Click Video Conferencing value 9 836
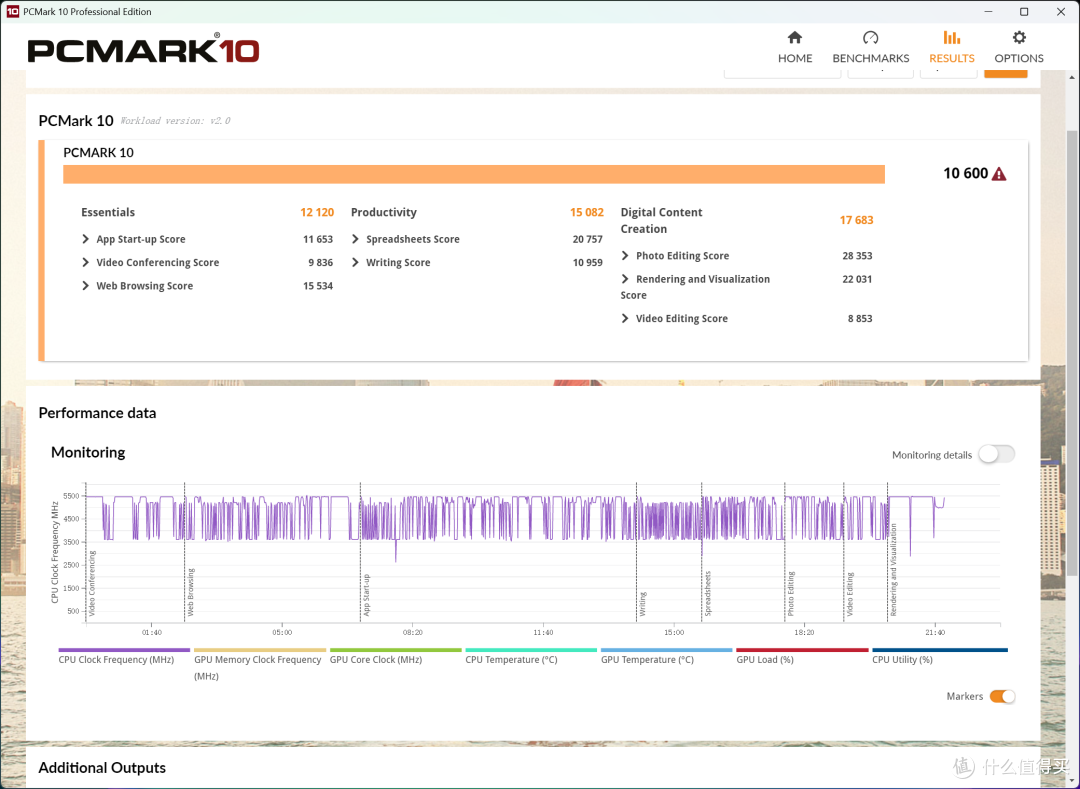The width and height of the screenshot is (1080, 789). click(x=321, y=262)
